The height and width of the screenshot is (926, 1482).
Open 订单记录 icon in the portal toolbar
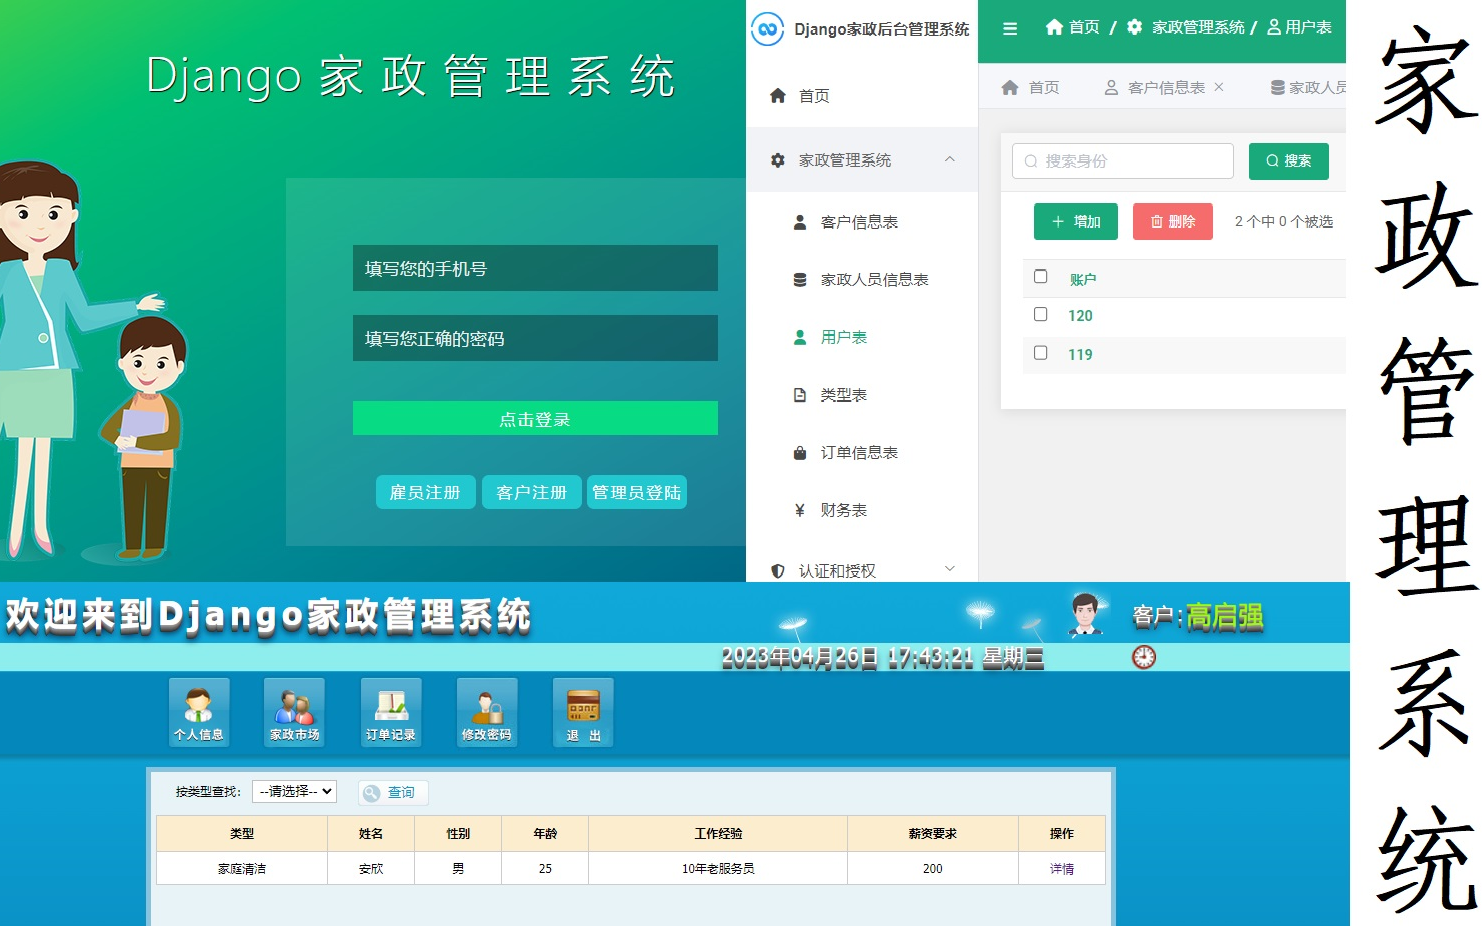[391, 712]
